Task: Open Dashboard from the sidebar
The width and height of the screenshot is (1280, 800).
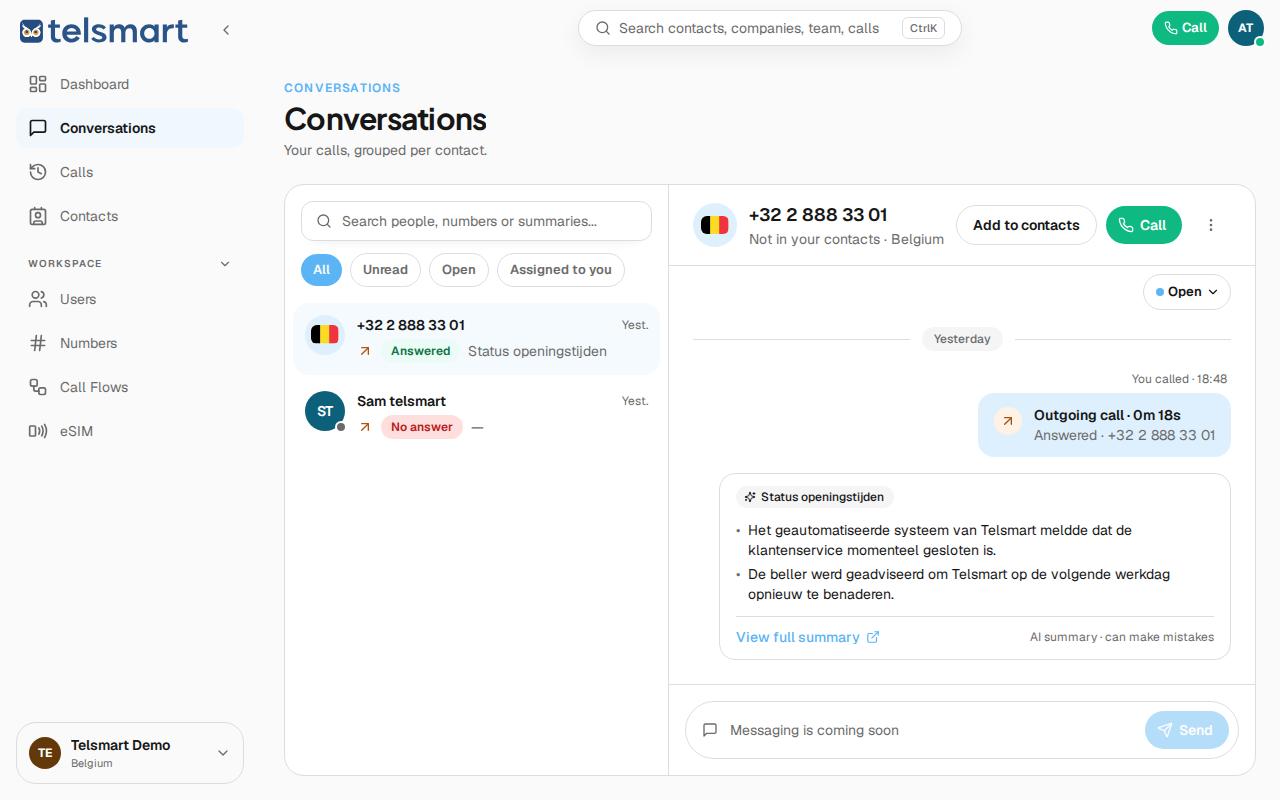Action: point(130,84)
